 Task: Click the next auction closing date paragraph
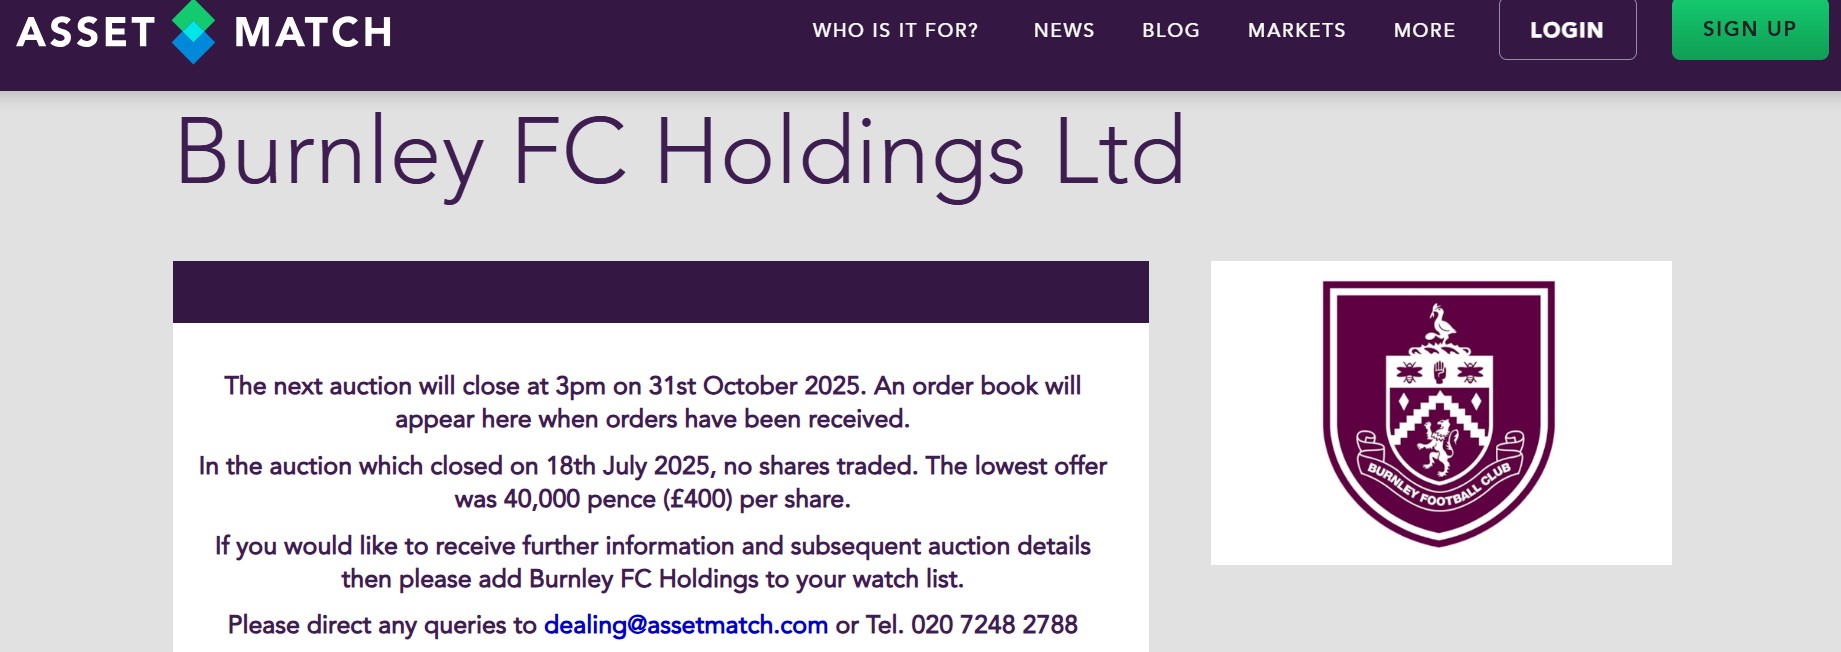click(652, 402)
